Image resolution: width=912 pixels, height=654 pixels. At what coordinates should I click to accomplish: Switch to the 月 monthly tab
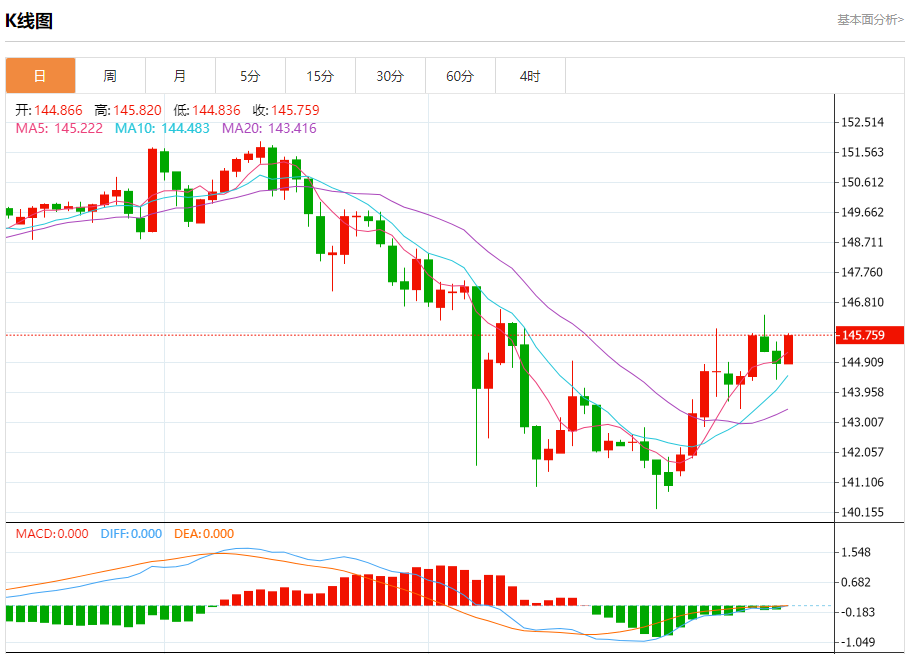[180, 76]
